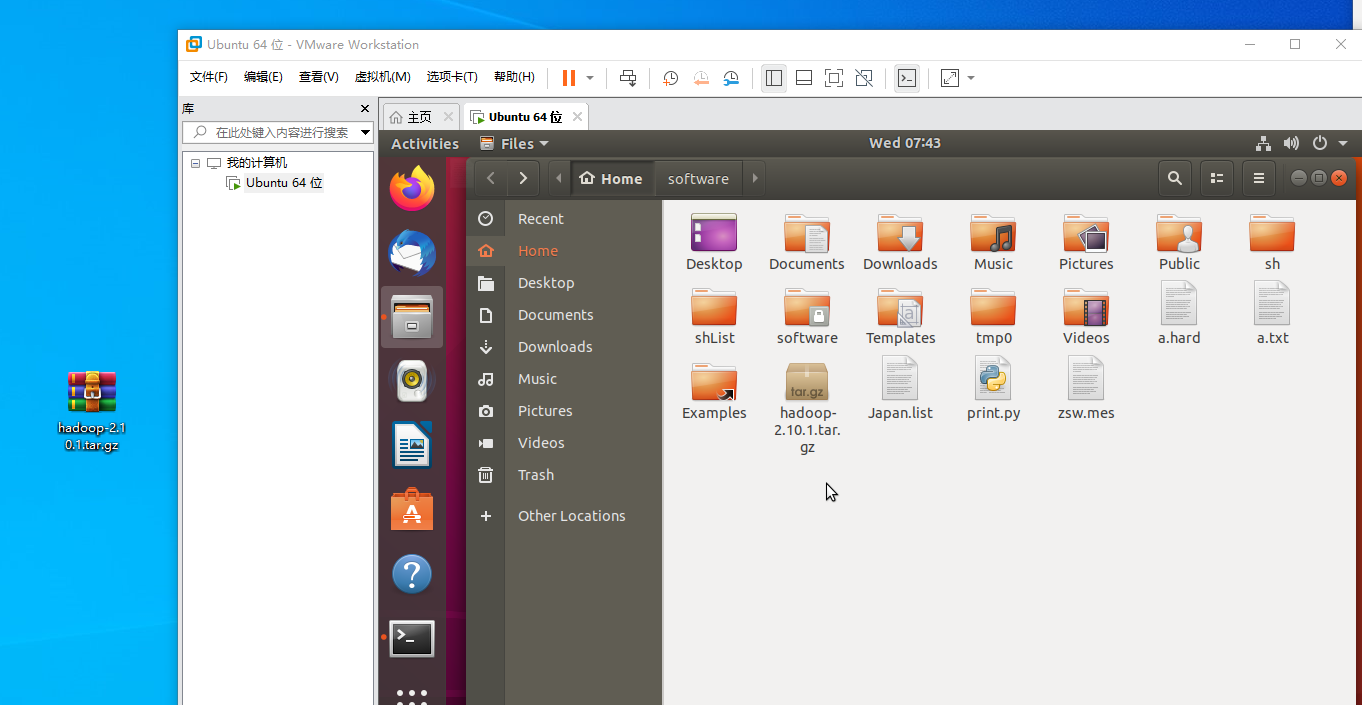1362x705 pixels.
Task: Open the stretch display dropdown arrow
Action: (x=971, y=78)
